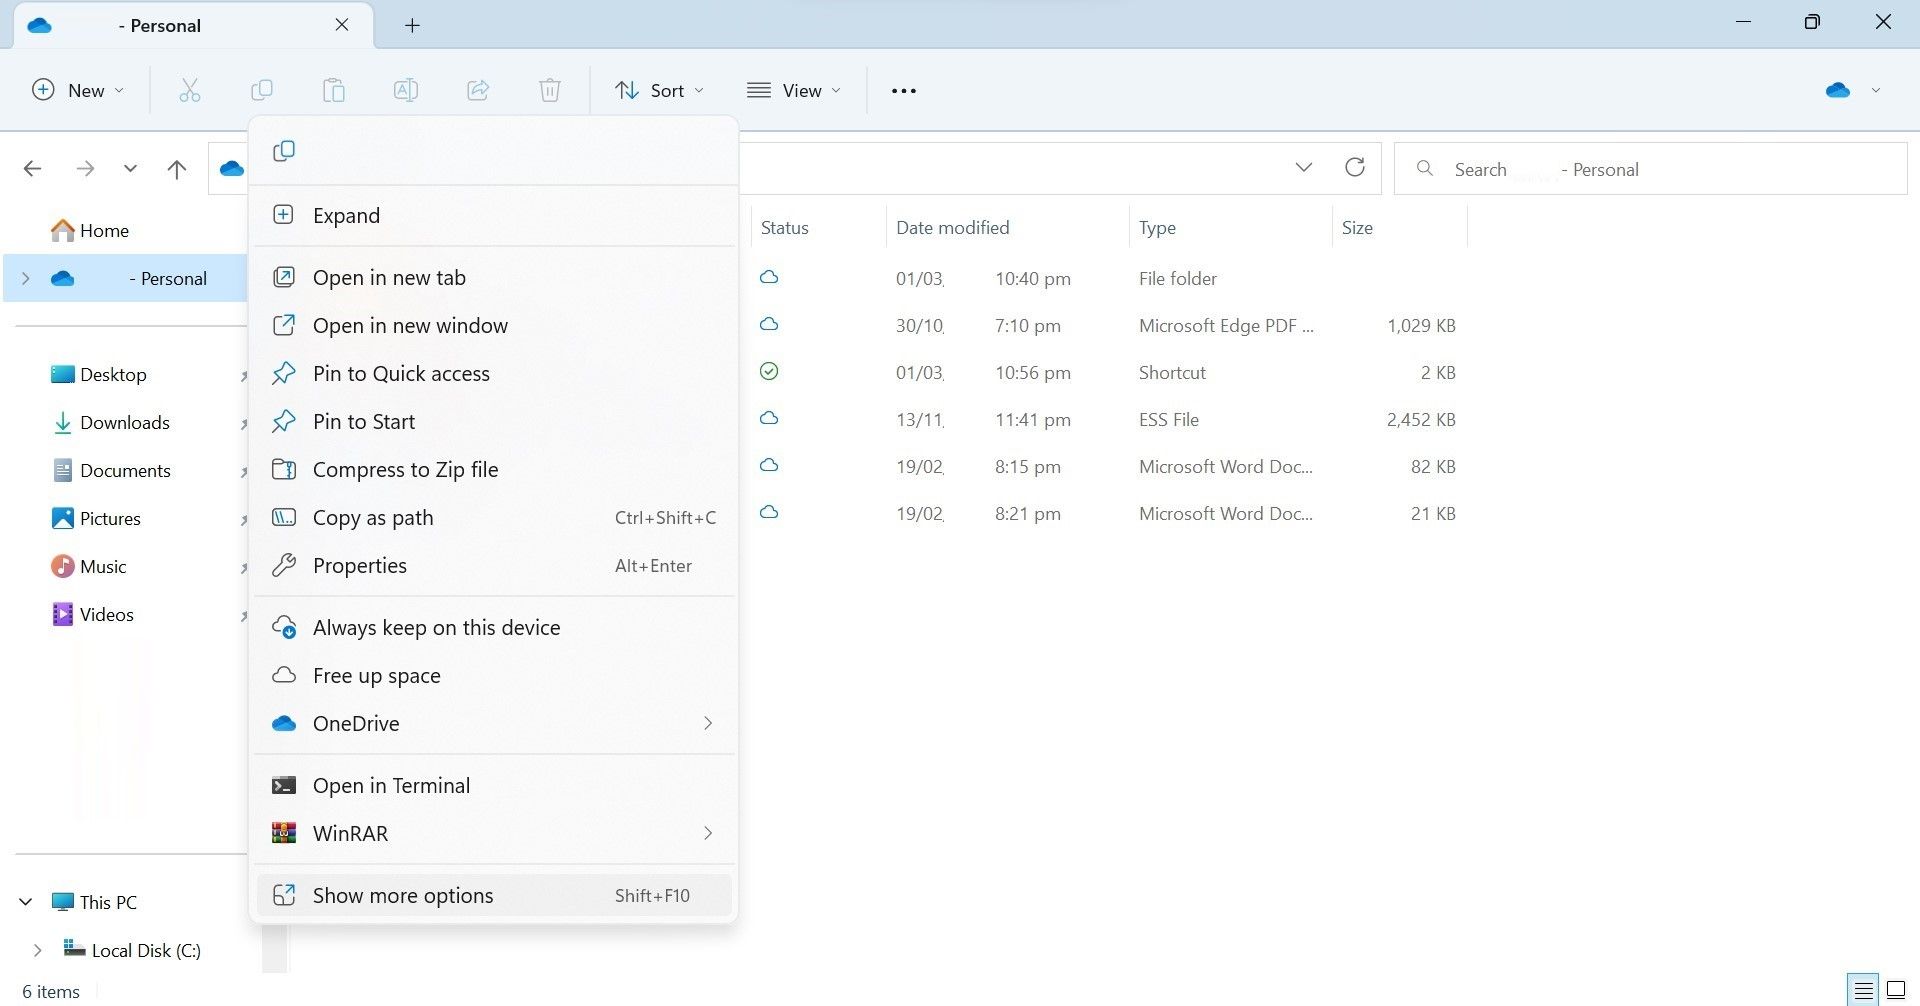
Task: Expand the Local Disk (C:) tree node
Action: [x=37, y=950]
